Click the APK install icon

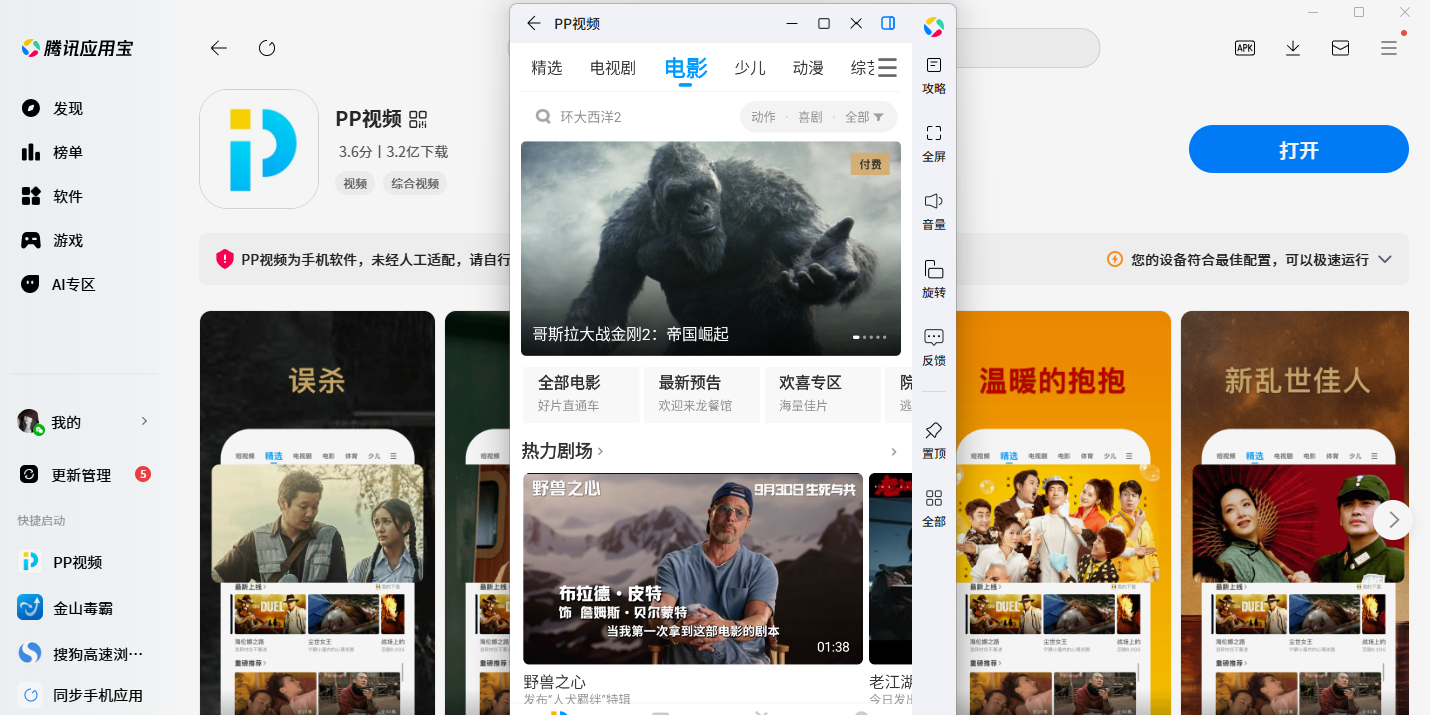pos(1245,47)
